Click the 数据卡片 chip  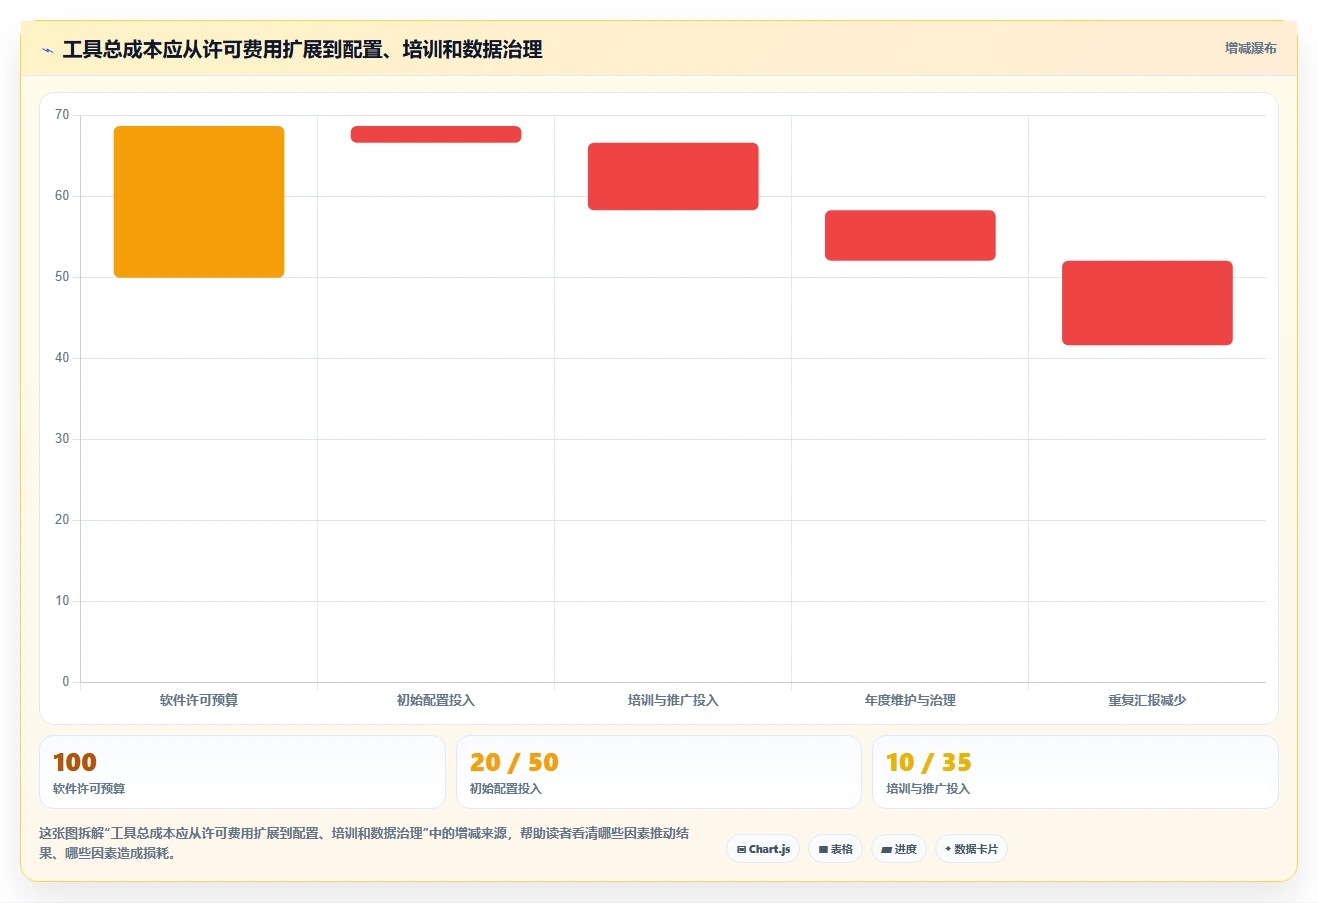[971, 849]
